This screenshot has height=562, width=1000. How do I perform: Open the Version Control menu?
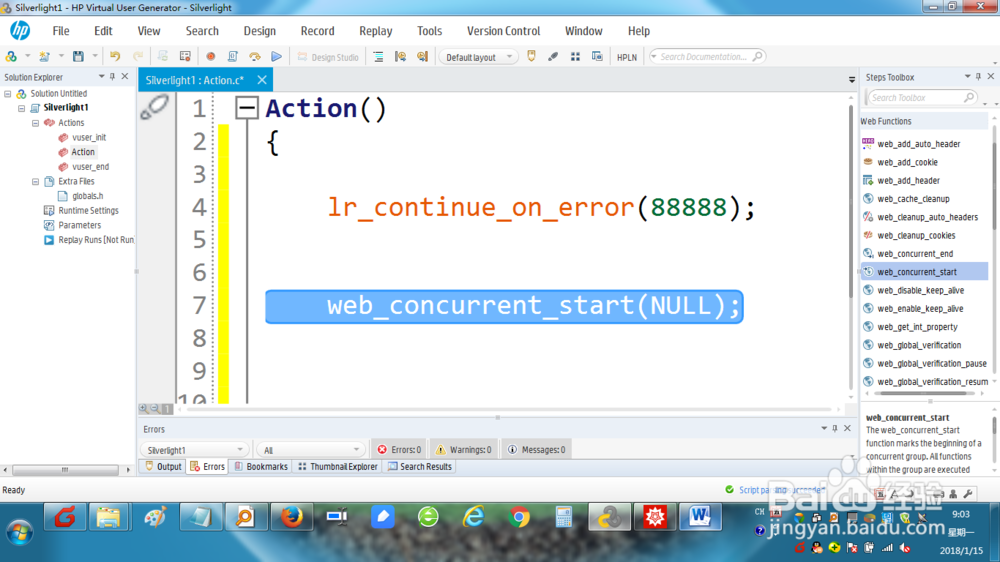[x=503, y=31]
